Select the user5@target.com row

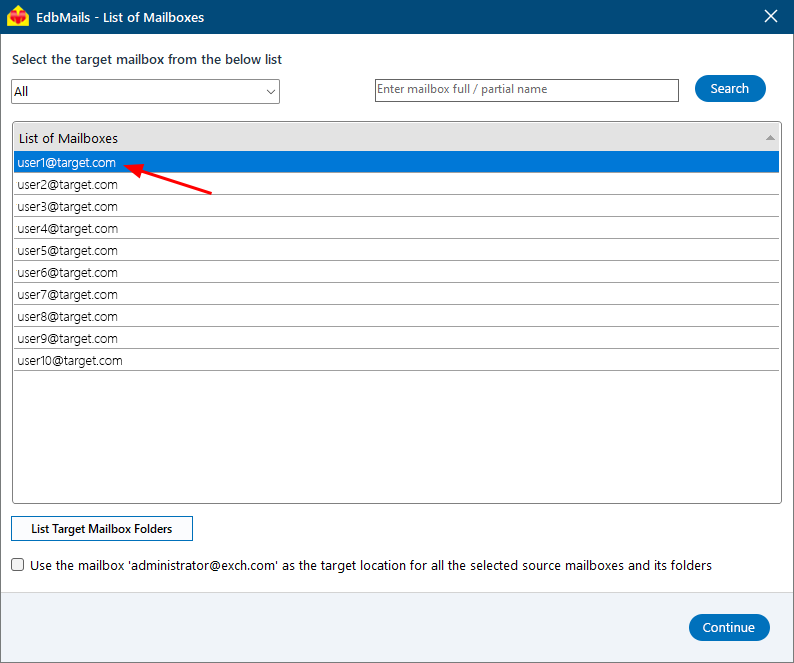67,251
